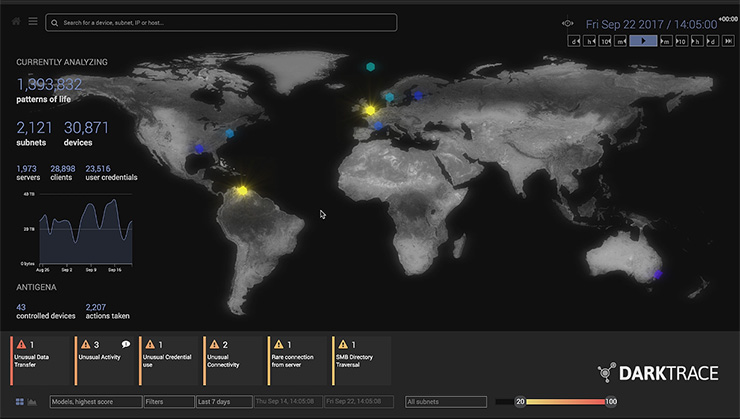Screen dimensions: 740x419
Task: Click the eye visibility icon beside date
Action: pos(568,23)
